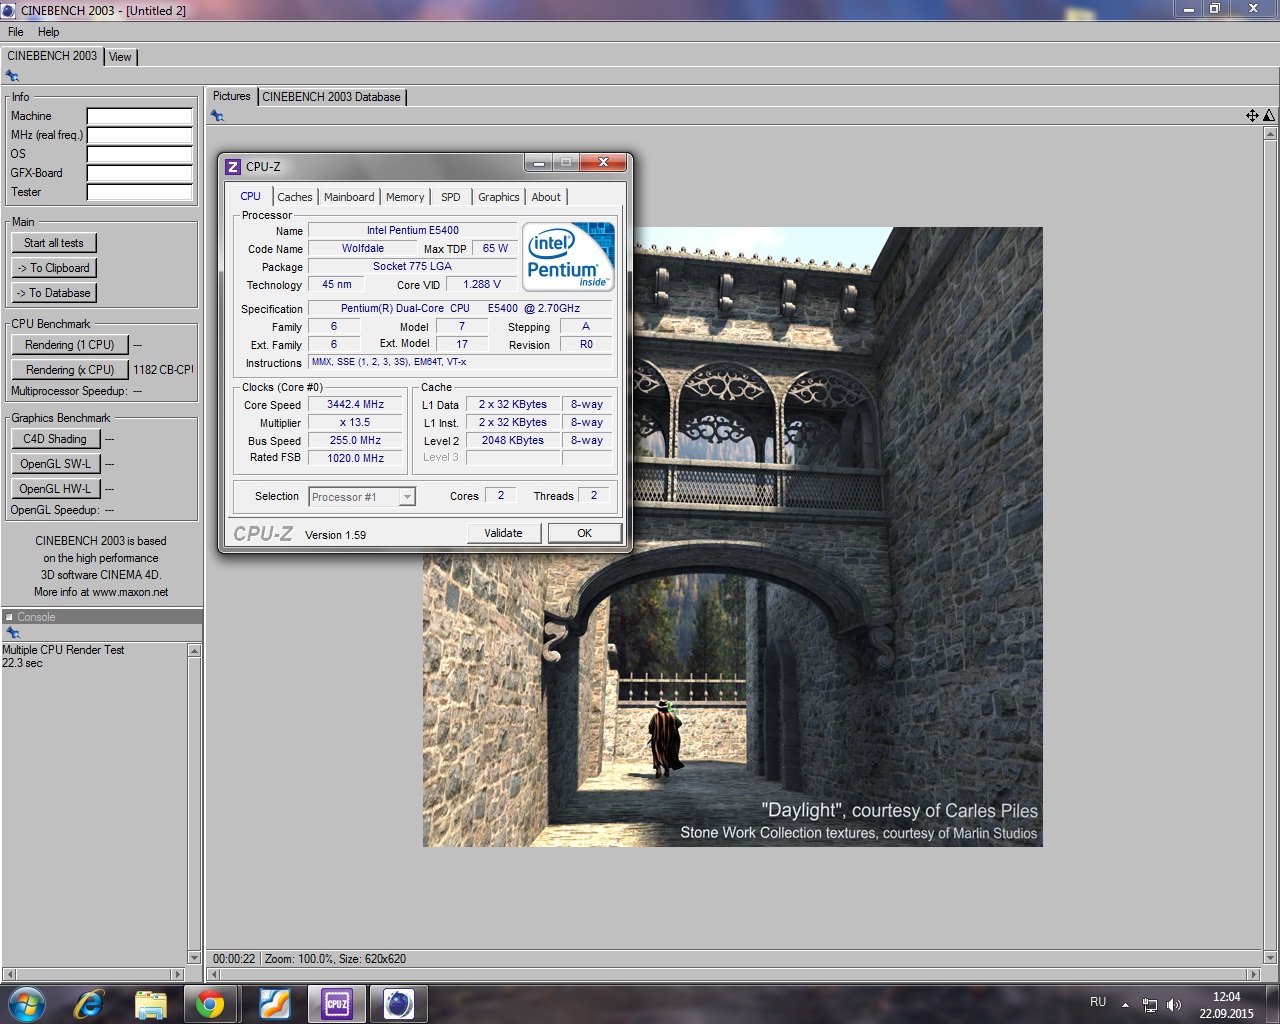1280x1024 pixels.
Task: Click the Intel Pentium inside logo
Action: [x=569, y=256]
